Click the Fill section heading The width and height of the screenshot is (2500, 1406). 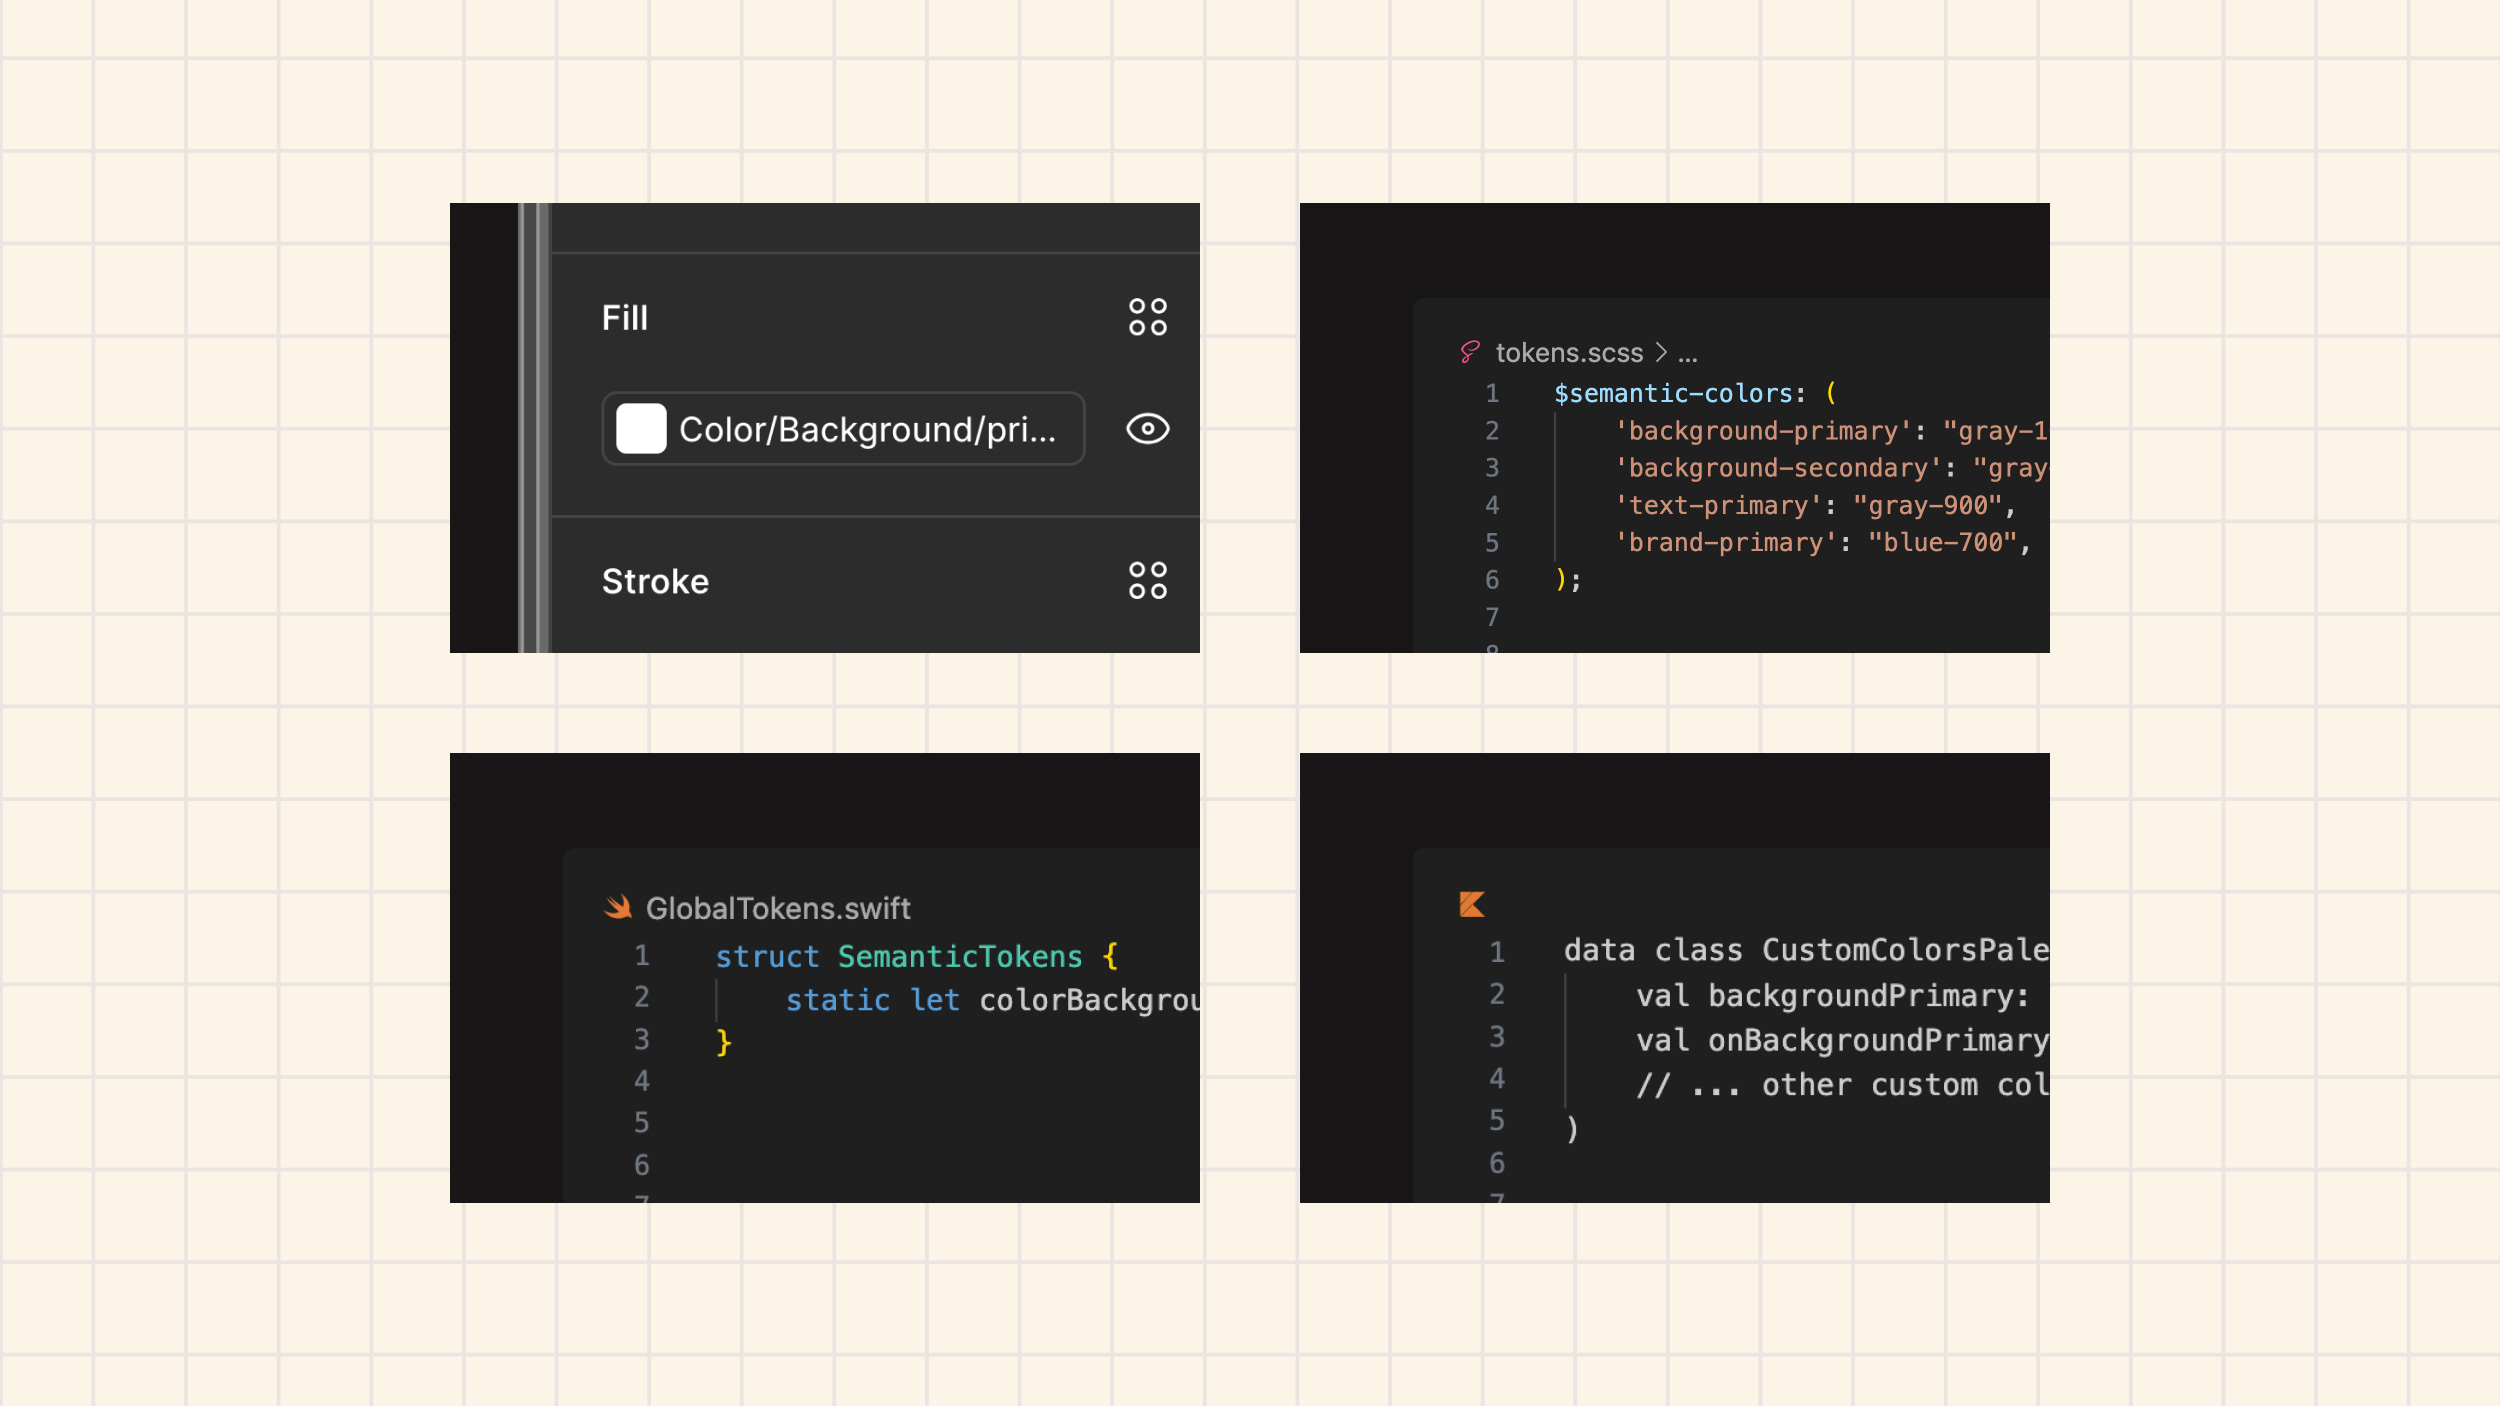click(625, 318)
